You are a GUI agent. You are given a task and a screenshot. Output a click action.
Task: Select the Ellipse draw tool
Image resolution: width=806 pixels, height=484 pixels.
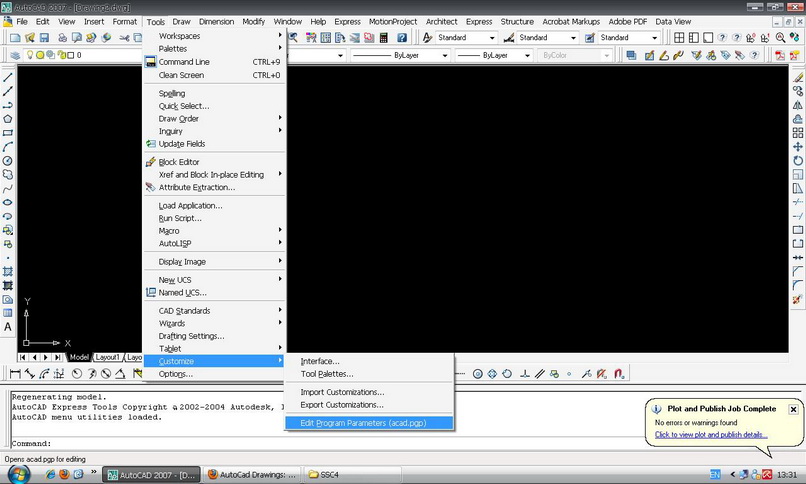pyautogui.click(x=8, y=202)
